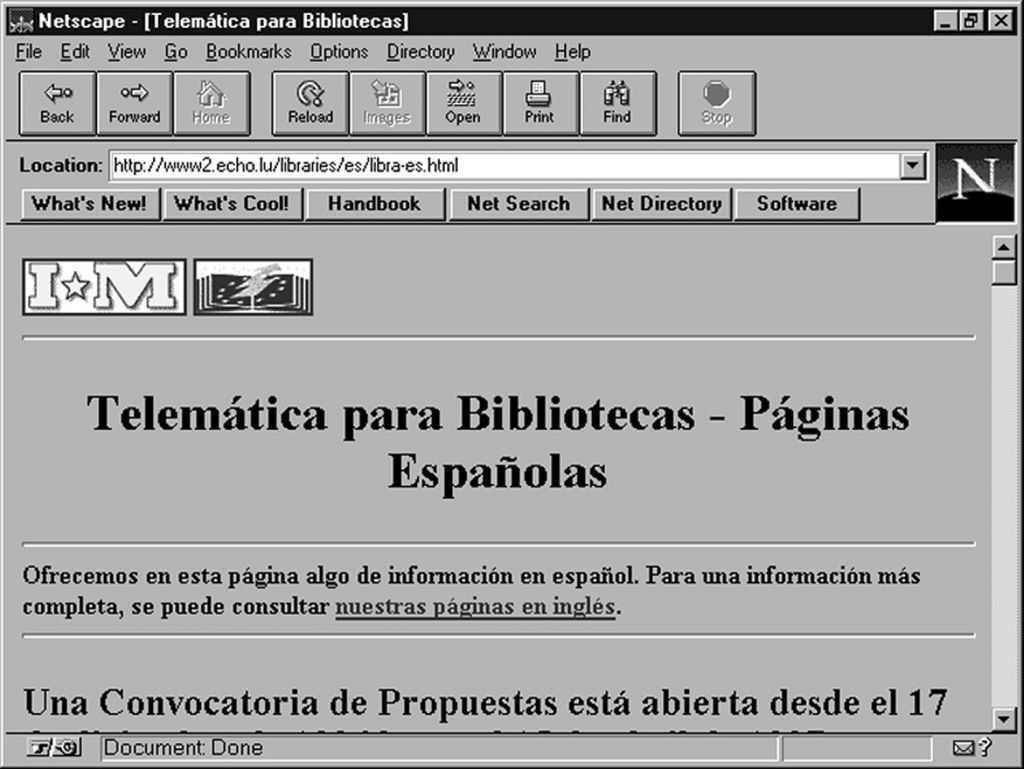The image size is (1024, 769).
Task: Click the Netscape title bar system icon
Action: 21,22
